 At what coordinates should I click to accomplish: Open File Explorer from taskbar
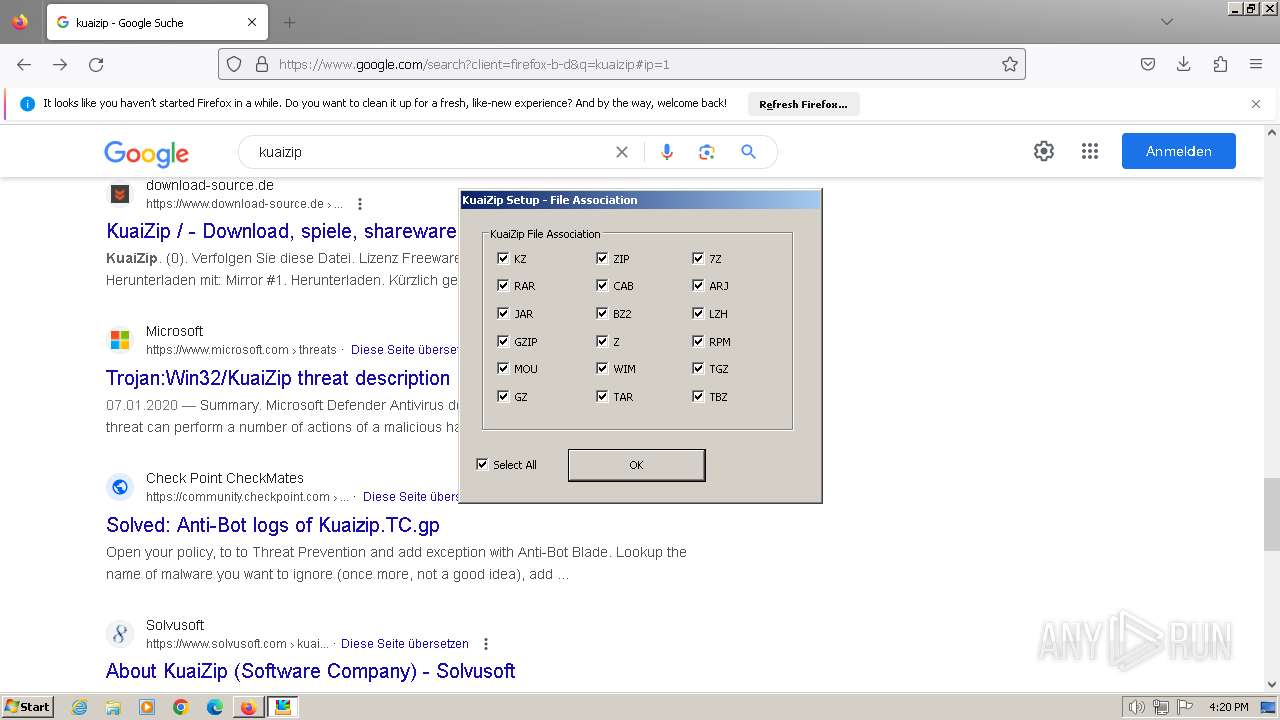click(113, 707)
